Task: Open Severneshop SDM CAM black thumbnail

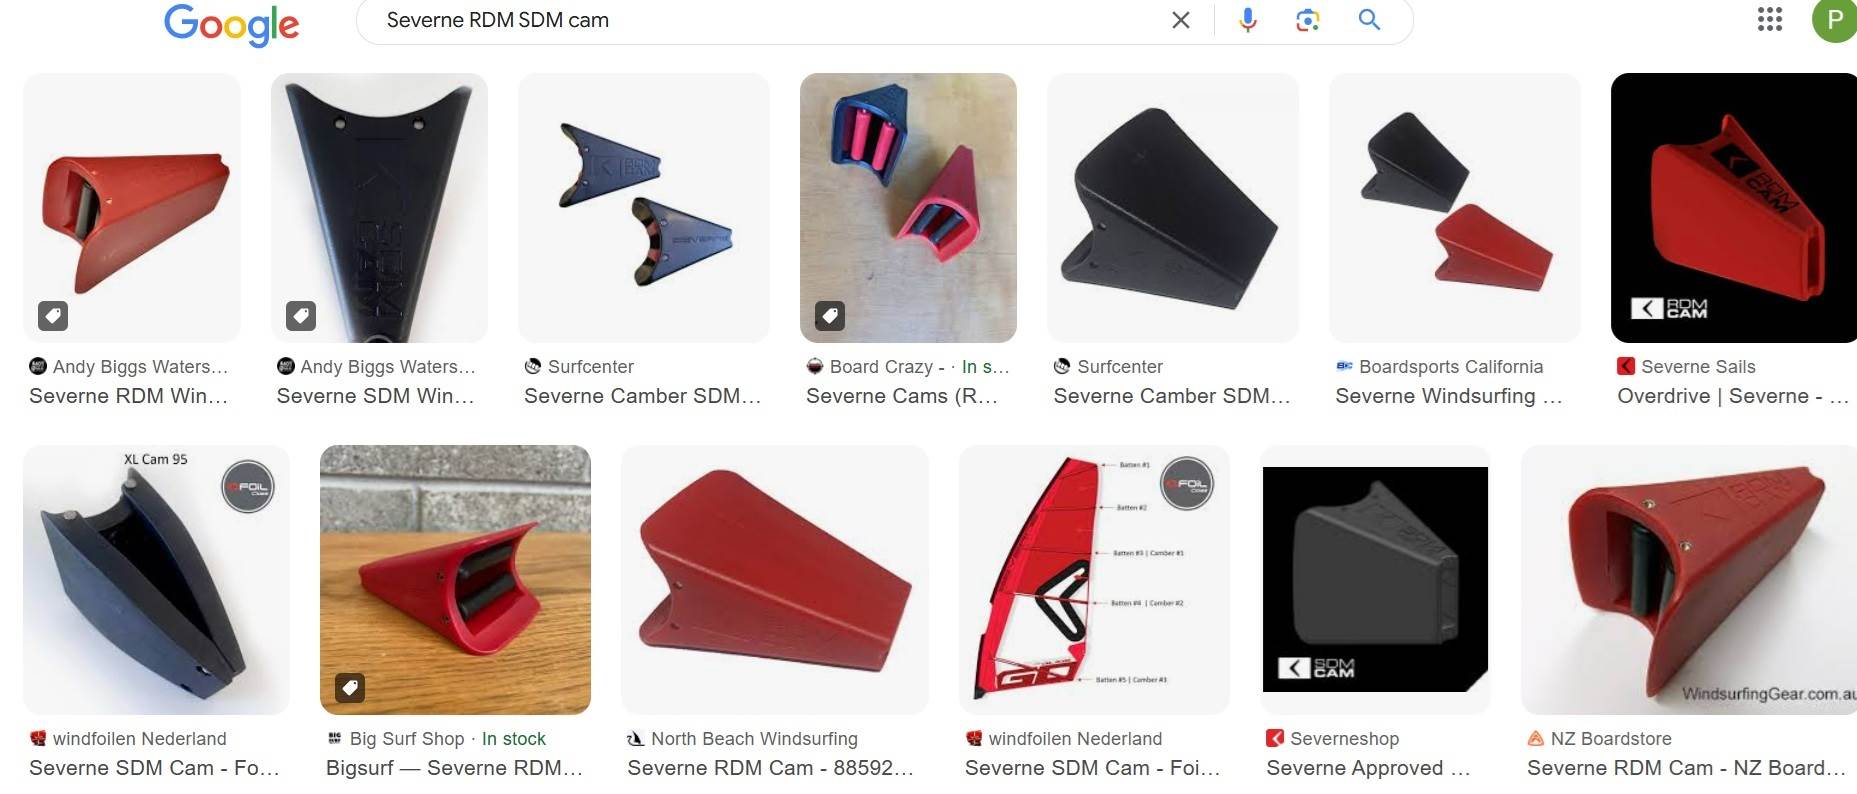Action: 1375,580
